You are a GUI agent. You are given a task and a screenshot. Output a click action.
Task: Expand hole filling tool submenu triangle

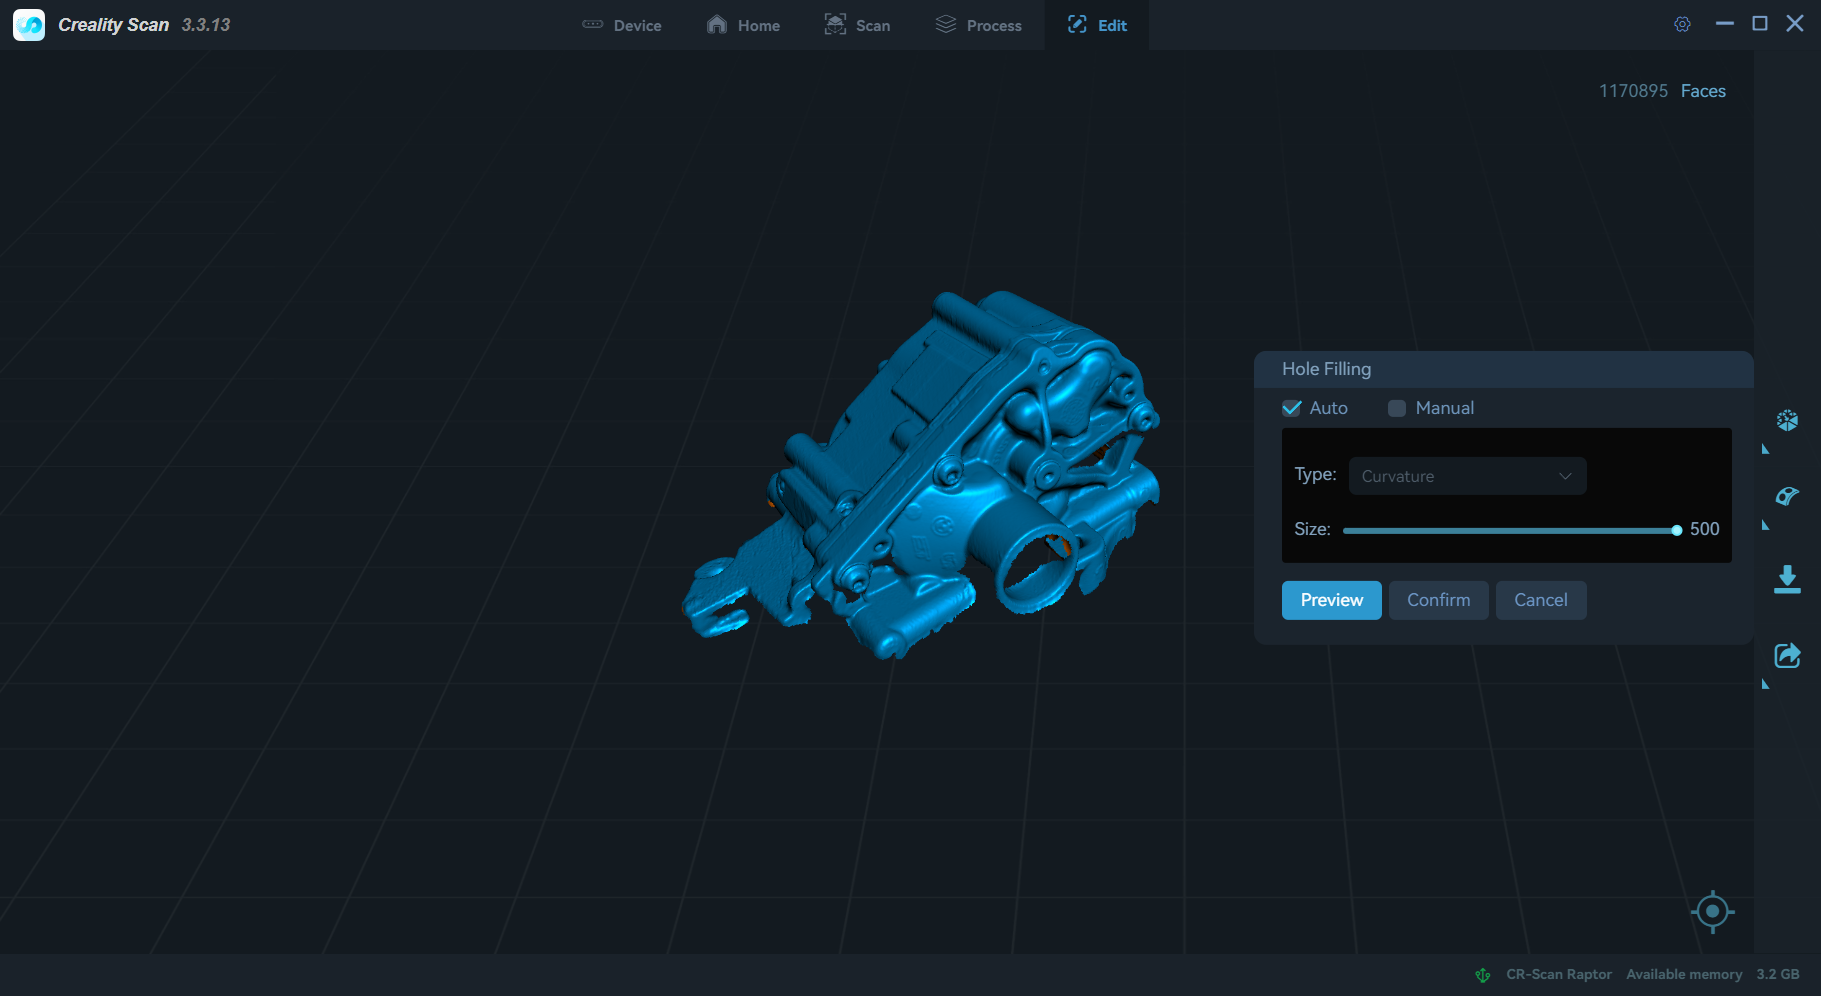tap(1765, 526)
